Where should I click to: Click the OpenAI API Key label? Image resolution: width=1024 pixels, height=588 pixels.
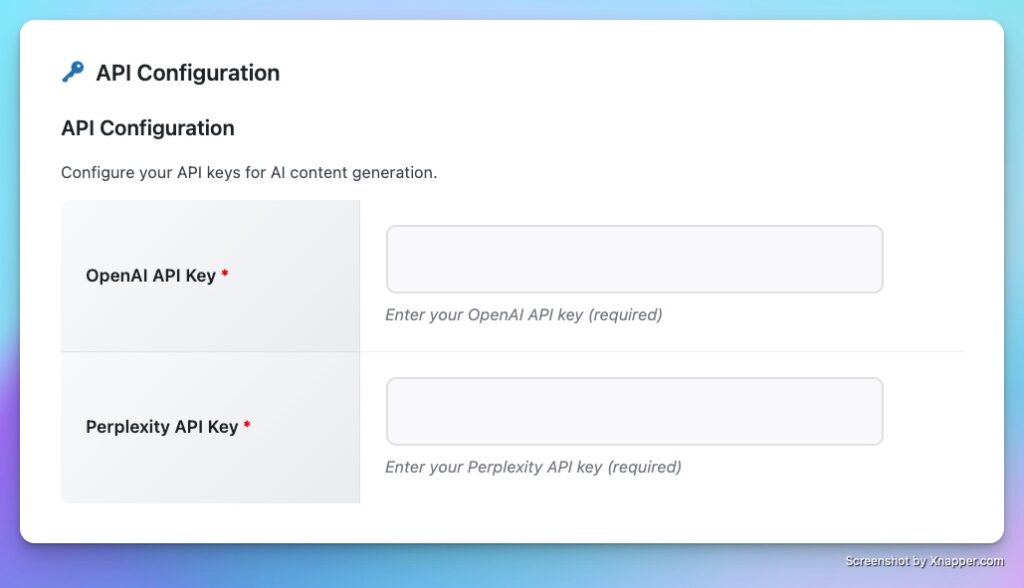[x=151, y=276]
